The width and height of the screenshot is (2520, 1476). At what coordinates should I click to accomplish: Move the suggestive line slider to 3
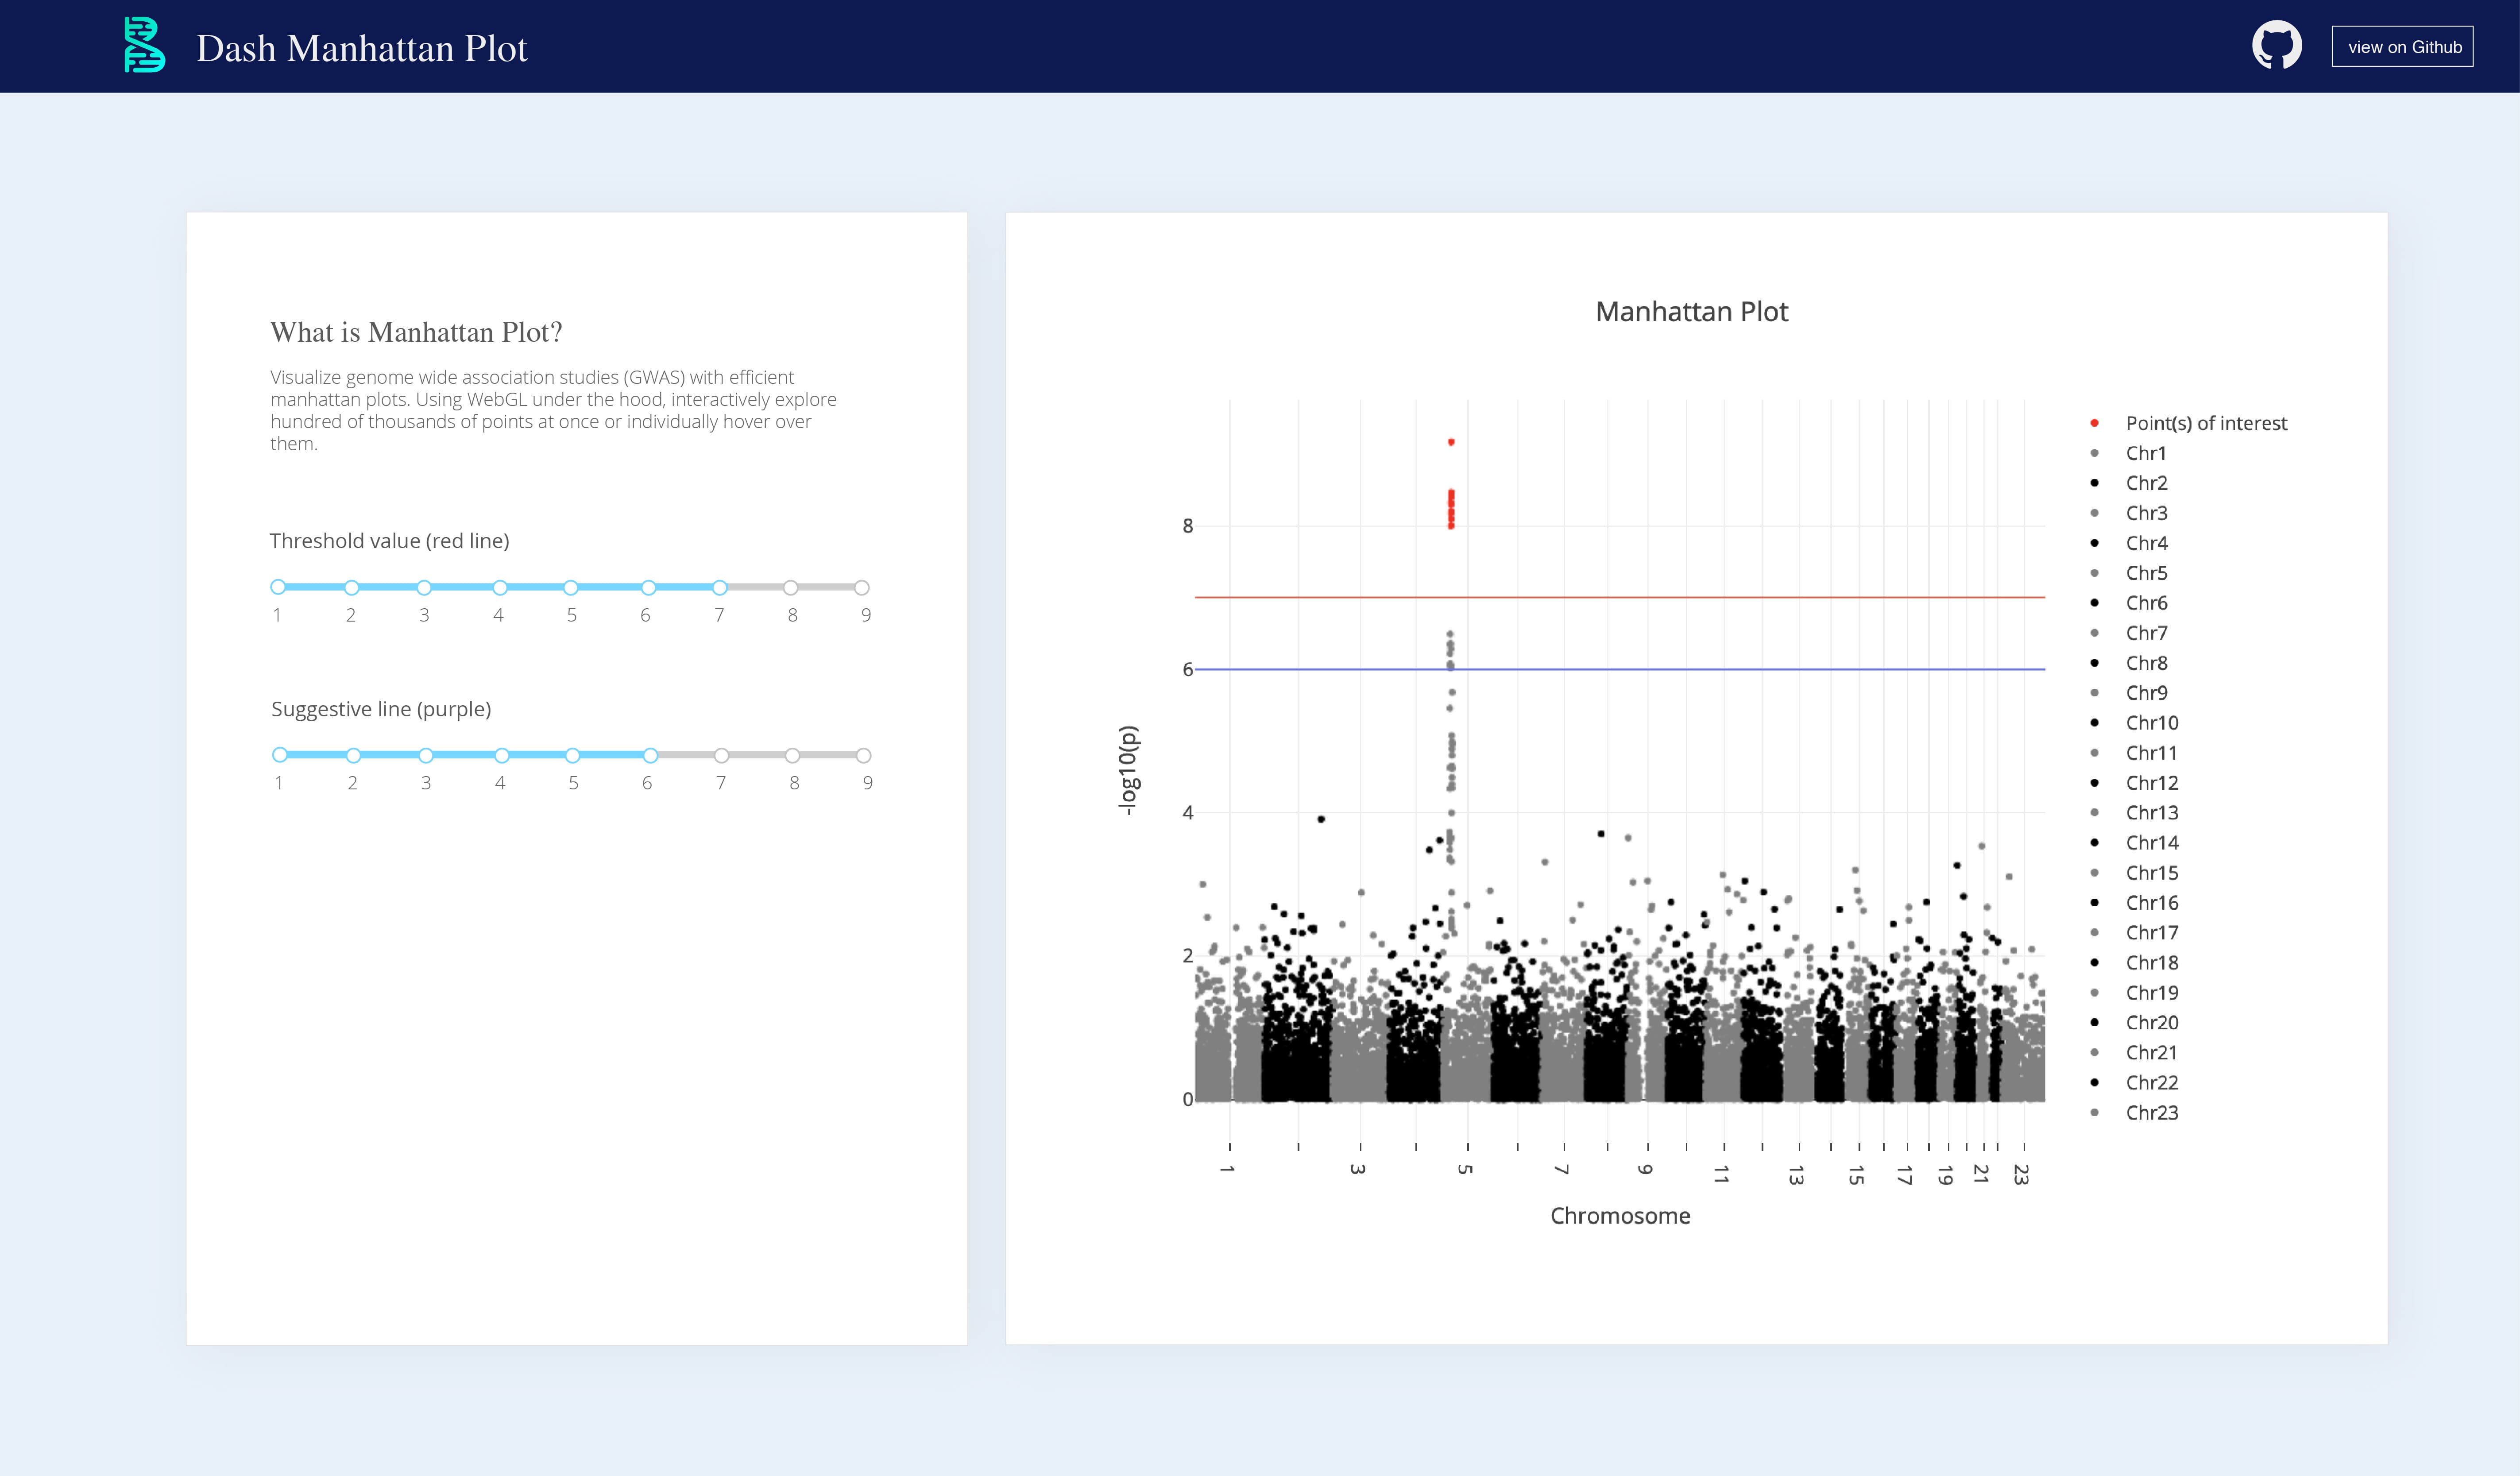click(425, 755)
